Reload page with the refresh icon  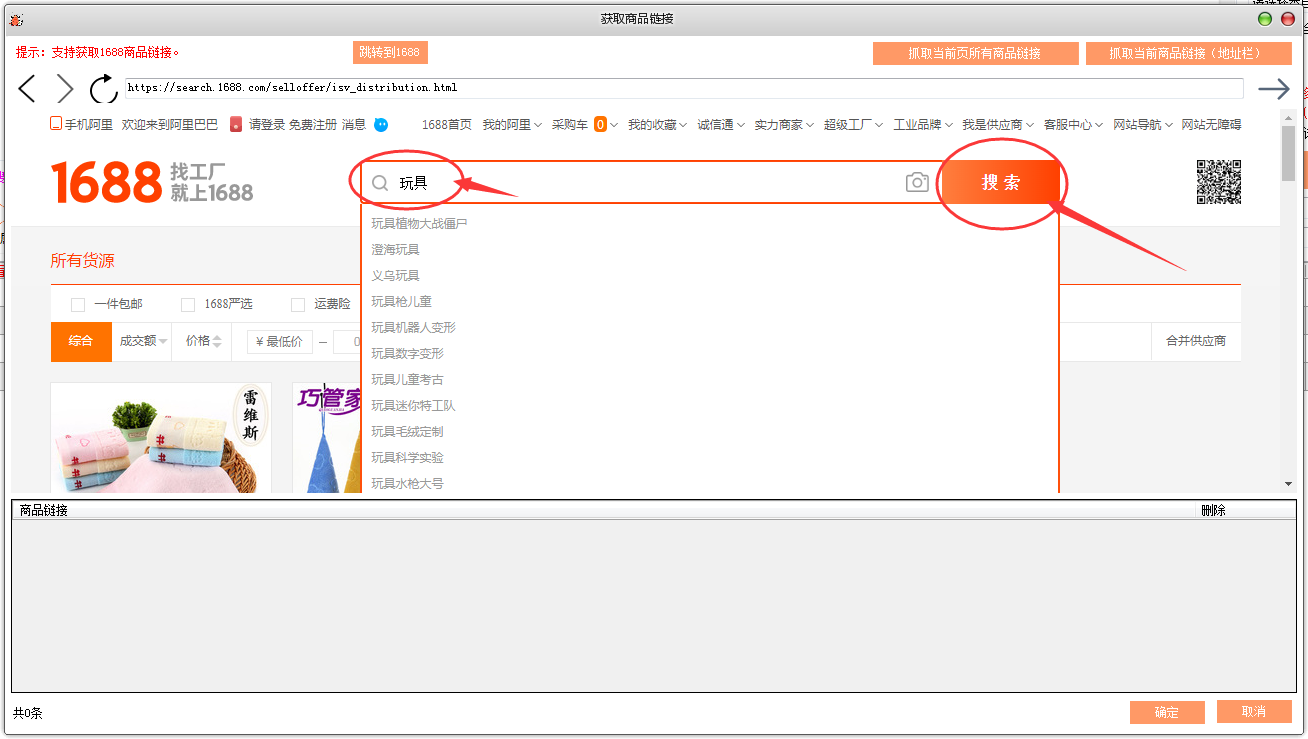pos(103,89)
